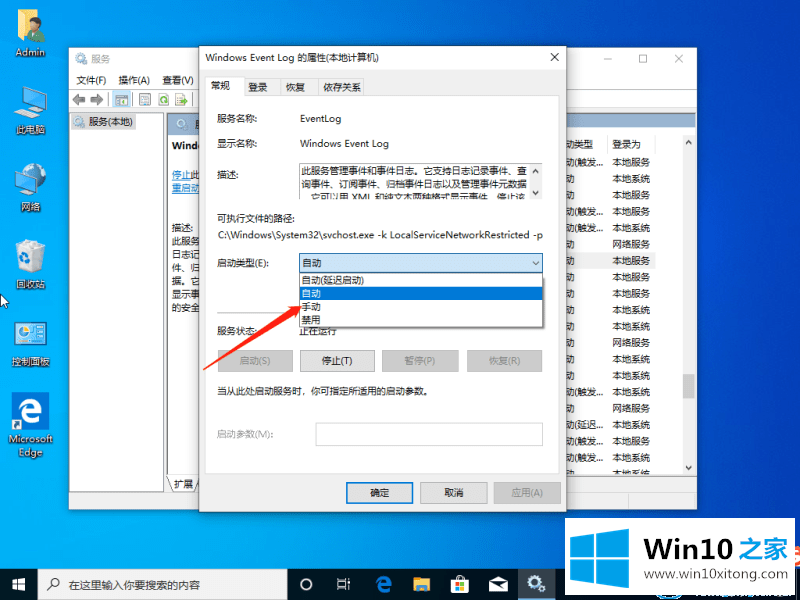
Task: Switch to the 登录 tab
Action: click(258, 87)
